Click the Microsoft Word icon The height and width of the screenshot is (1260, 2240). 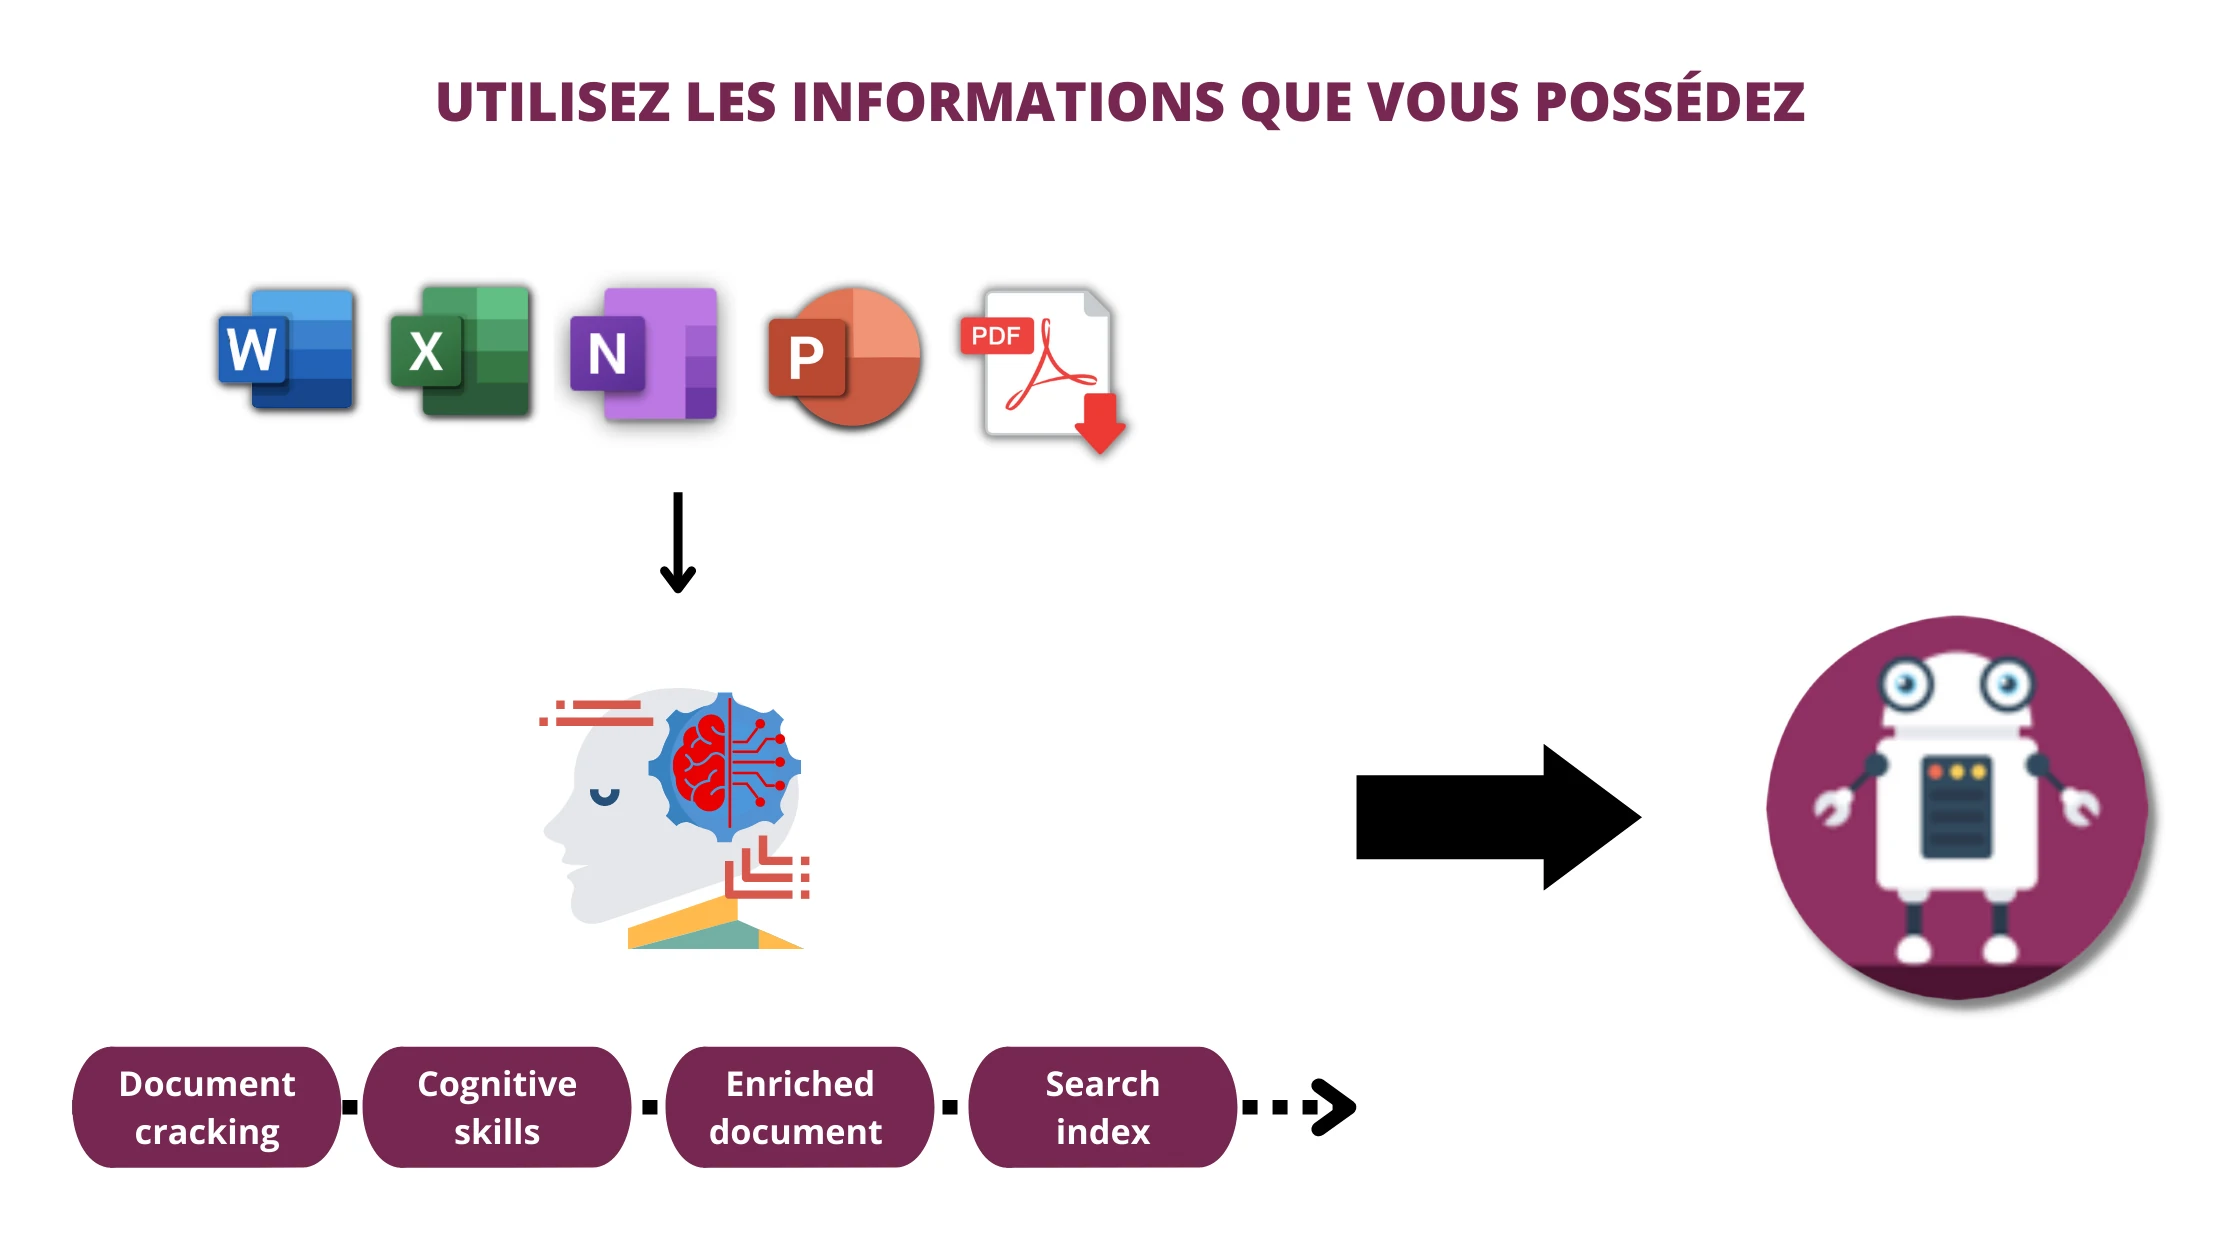pyautogui.click(x=285, y=357)
